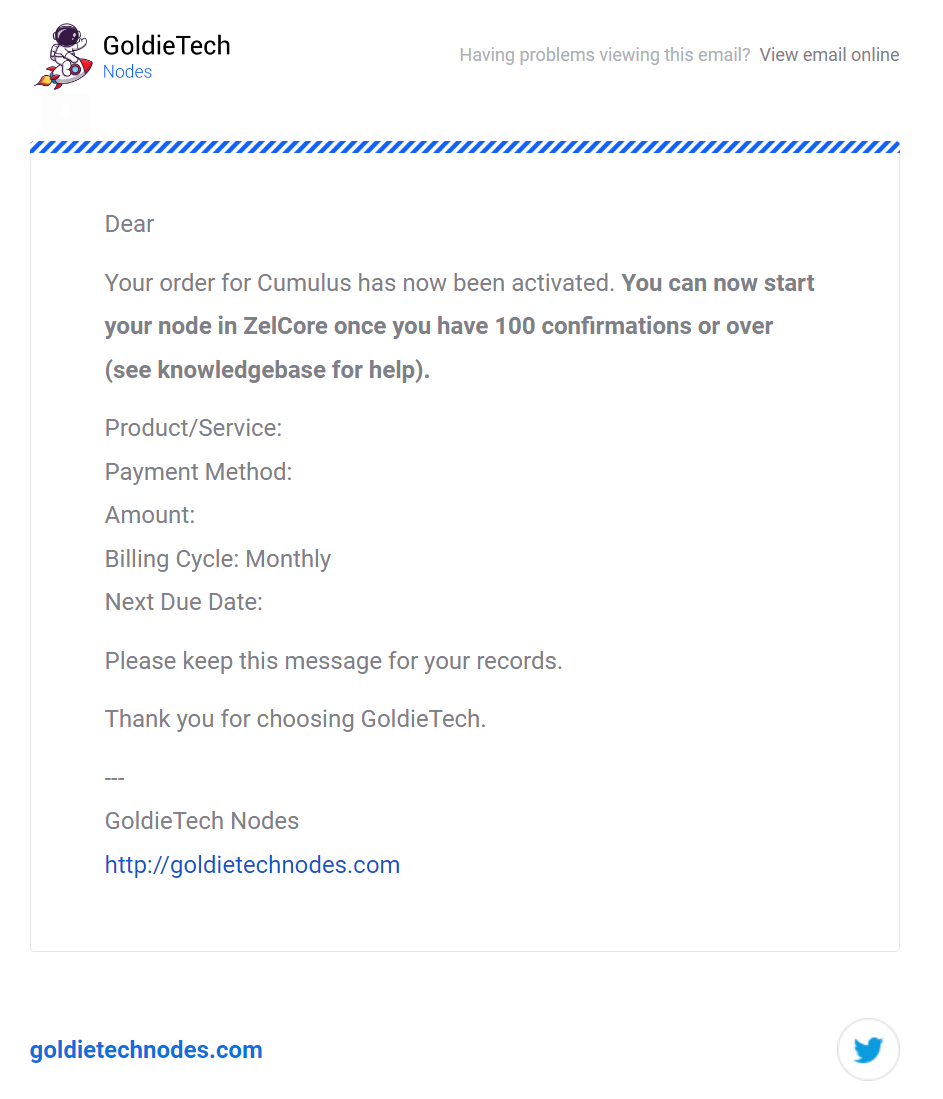This screenshot has width=943, height=1099.
Task: Click the Twitter bird icon in footer
Action: click(868, 1049)
